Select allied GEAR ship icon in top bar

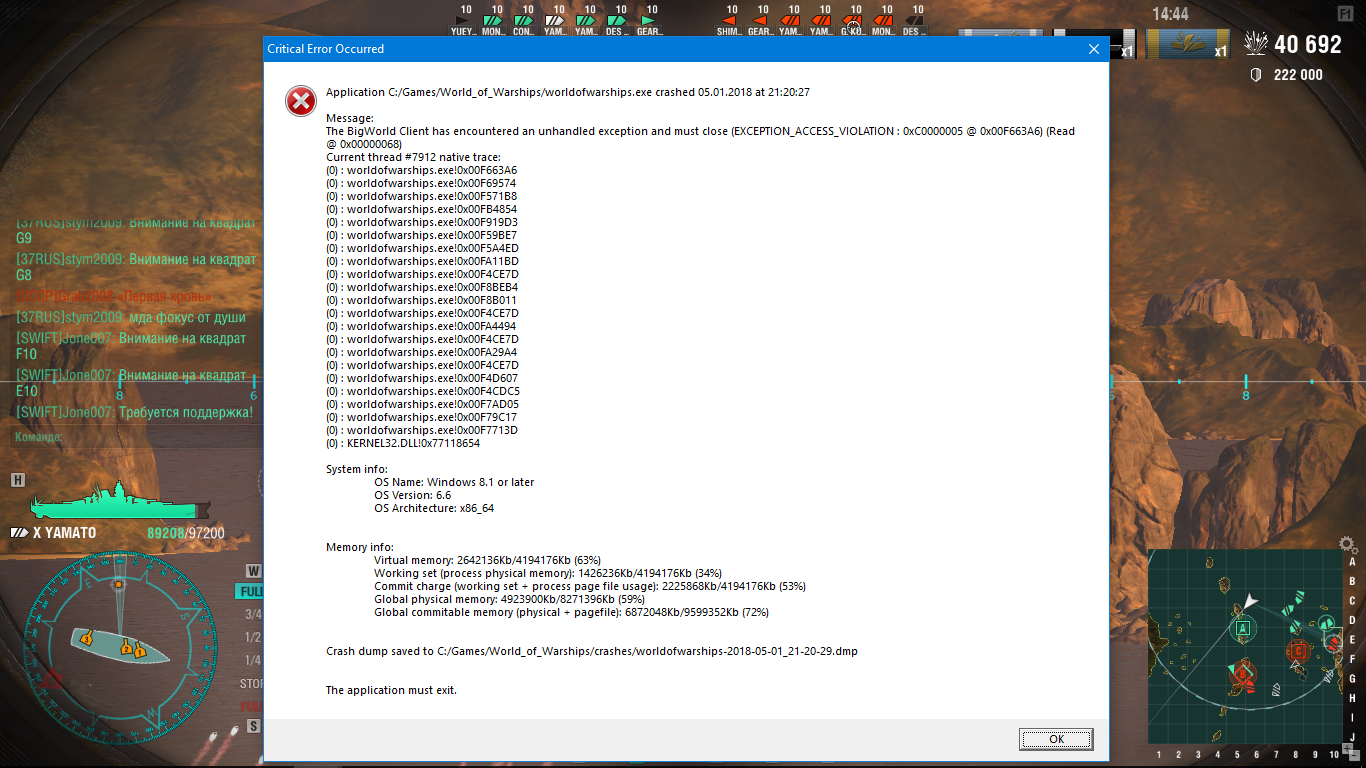(x=649, y=20)
